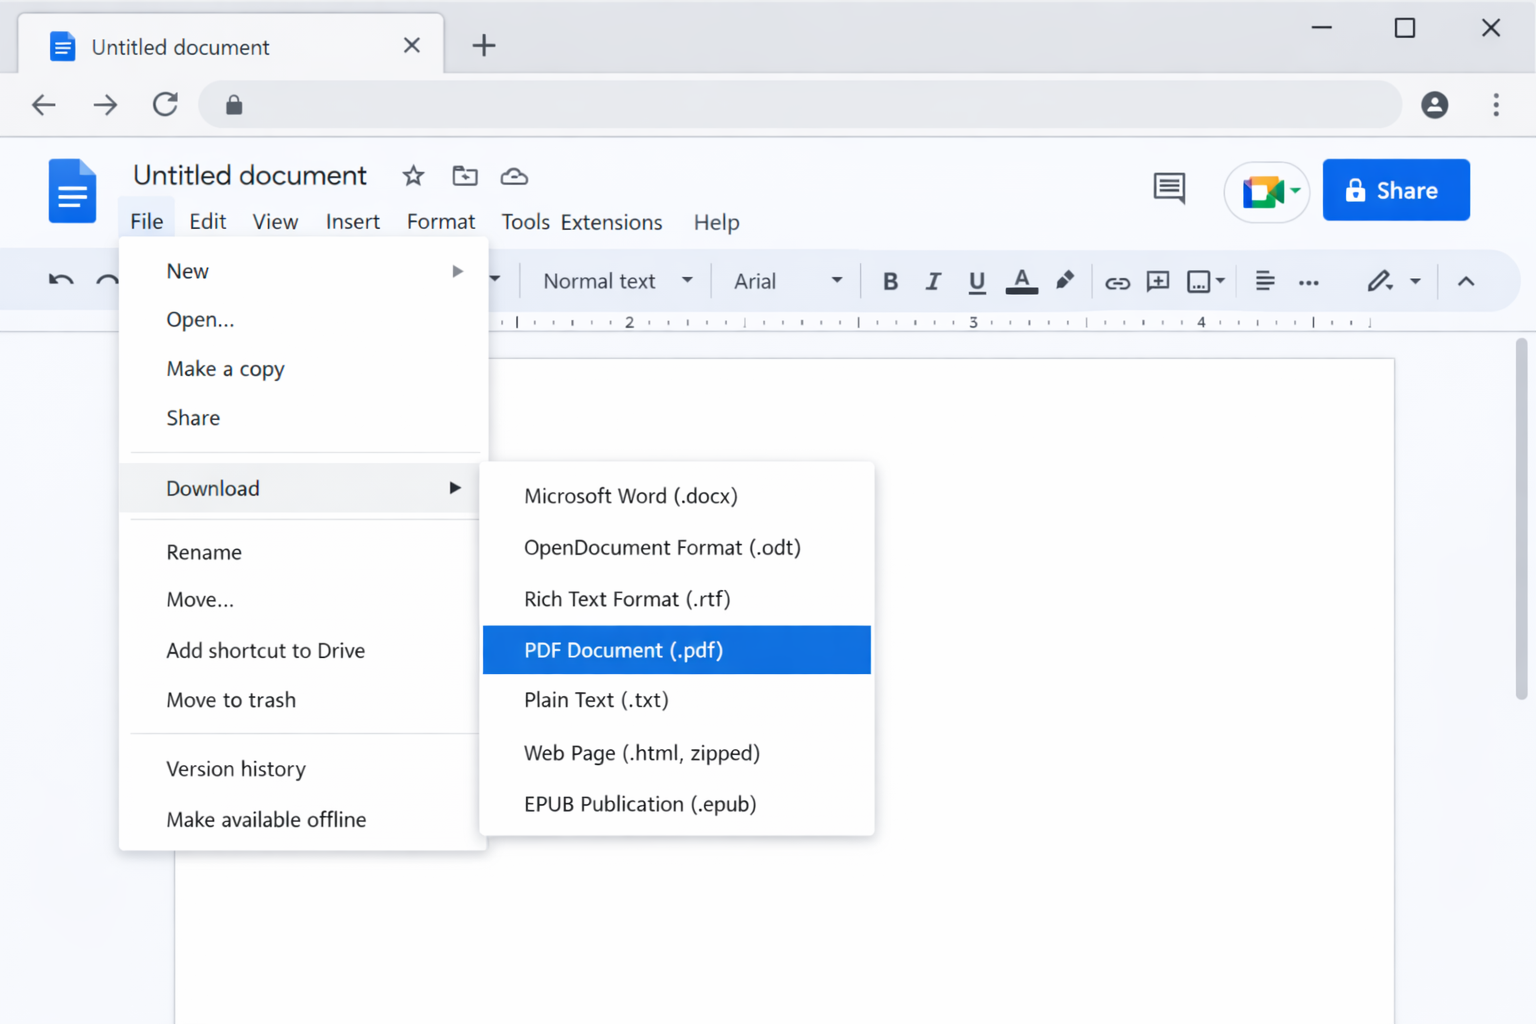Click the Insert link icon

coord(1117,283)
